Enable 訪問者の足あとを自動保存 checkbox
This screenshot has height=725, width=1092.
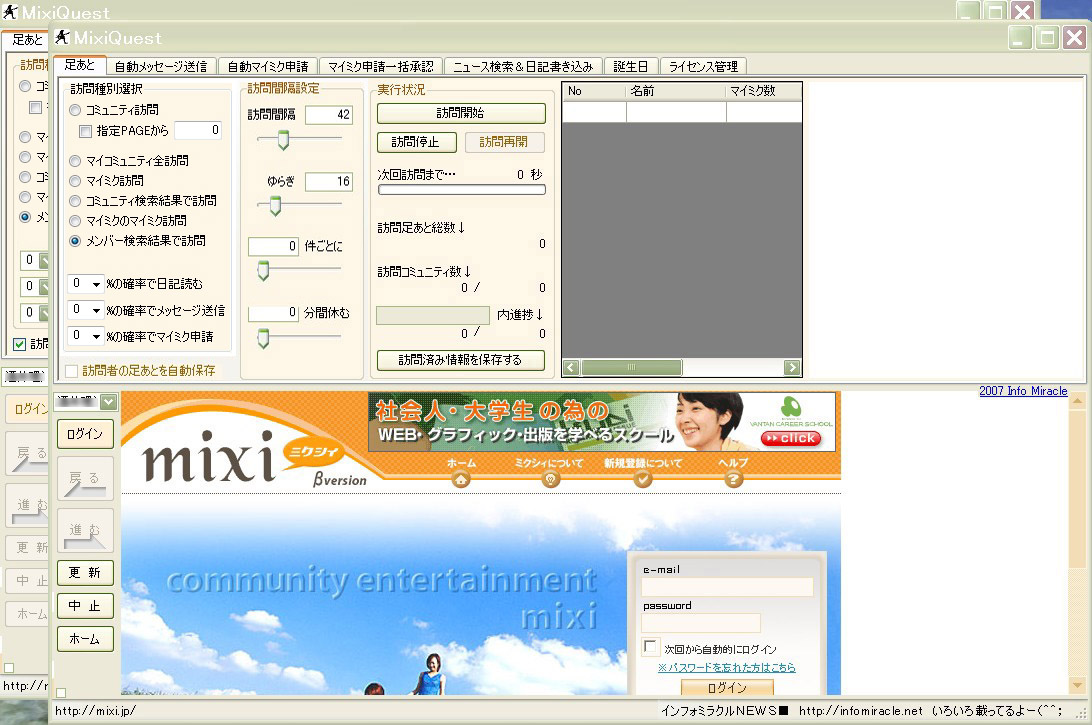pyautogui.click(x=71, y=371)
